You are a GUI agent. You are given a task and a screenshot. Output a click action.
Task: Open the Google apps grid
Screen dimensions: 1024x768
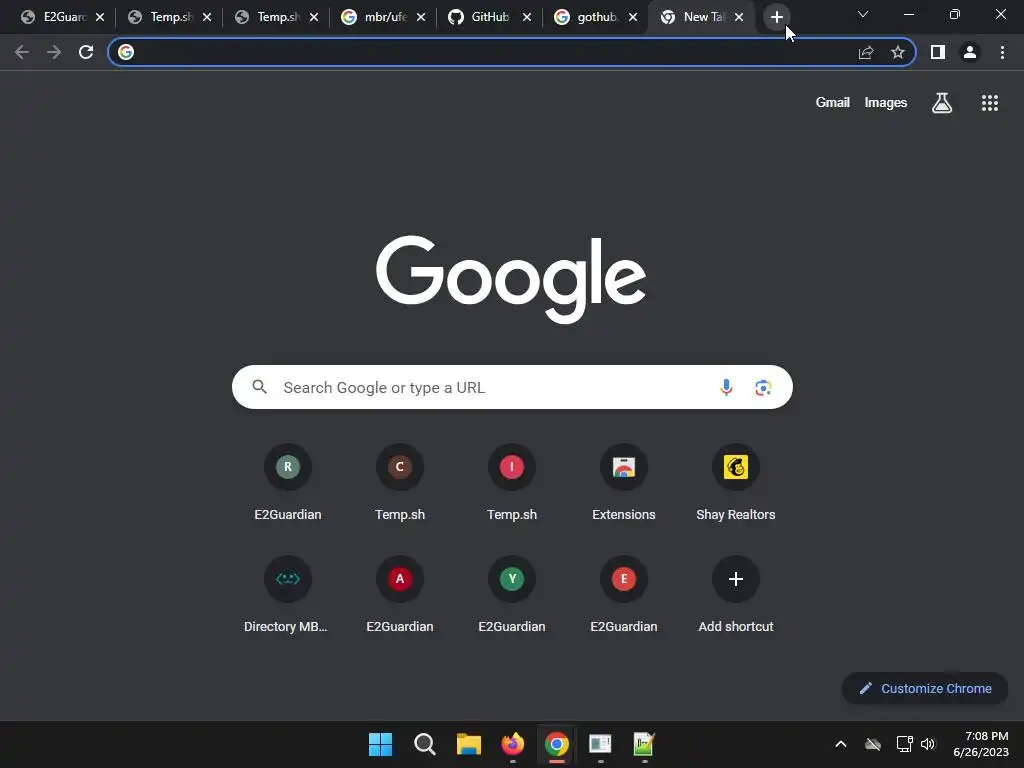tap(990, 103)
